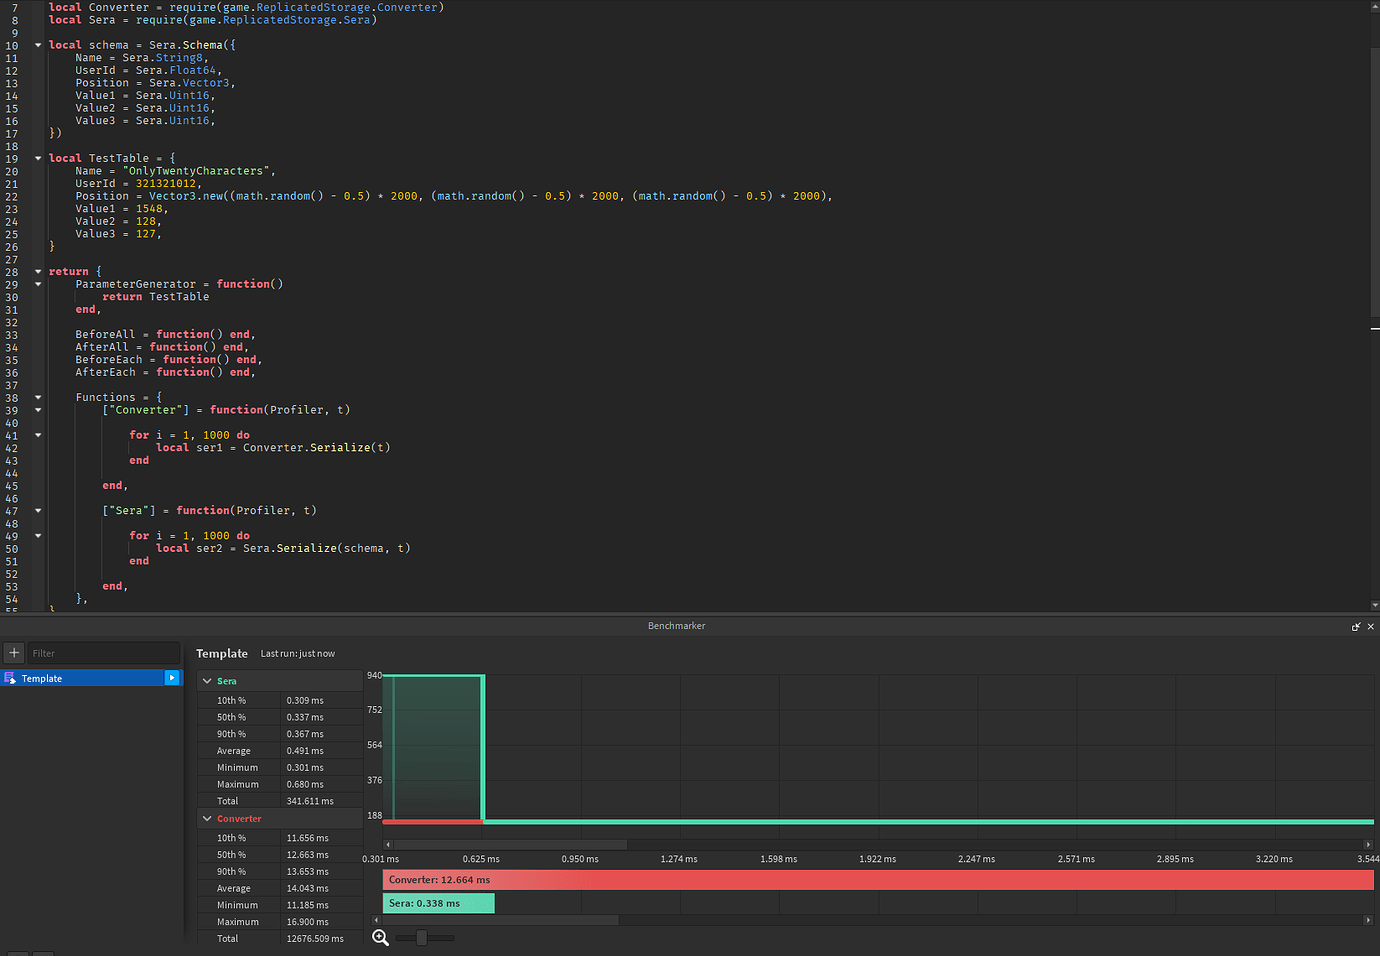Fold the Functions block at line 38
The height and width of the screenshot is (956, 1380).
point(37,396)
